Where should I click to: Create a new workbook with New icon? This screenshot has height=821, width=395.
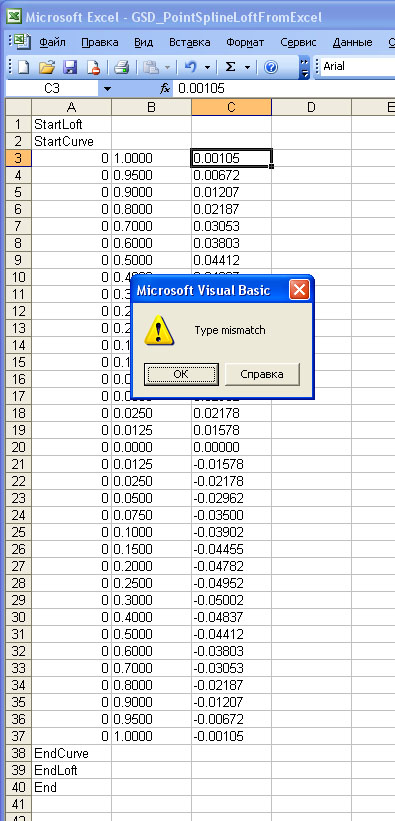coord(24,66)
